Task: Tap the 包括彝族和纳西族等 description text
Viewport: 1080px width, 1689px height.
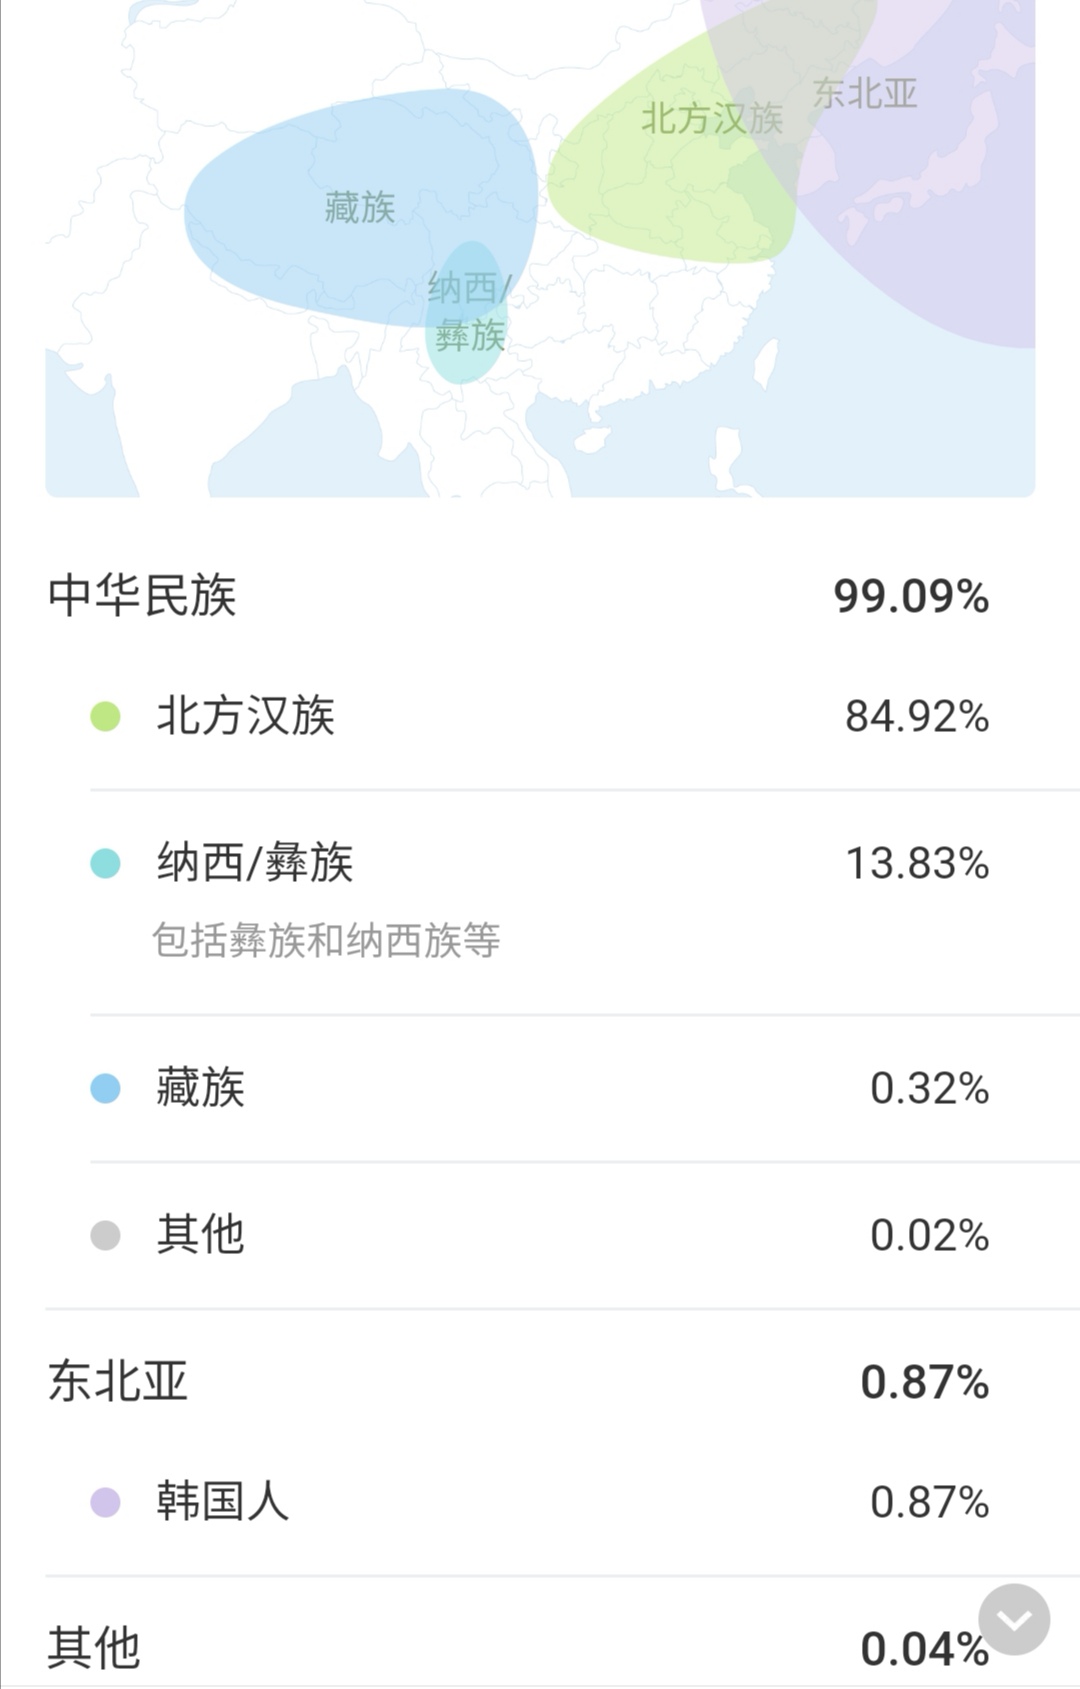Action: point(326,940)
